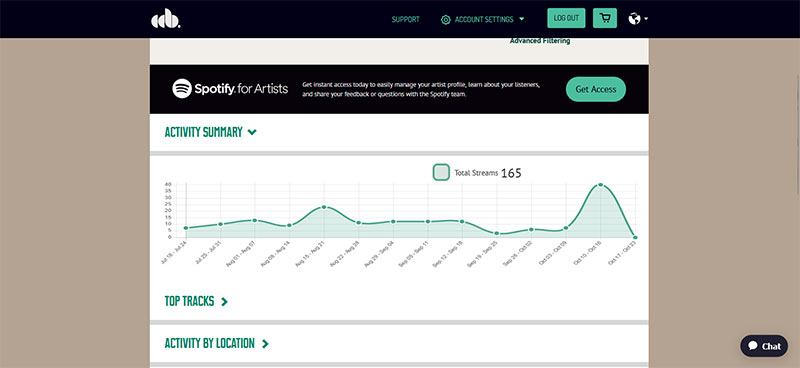Click the 165 total streams value
The image size is (800, 368).
pyautogui.click(x=511, y=173)
